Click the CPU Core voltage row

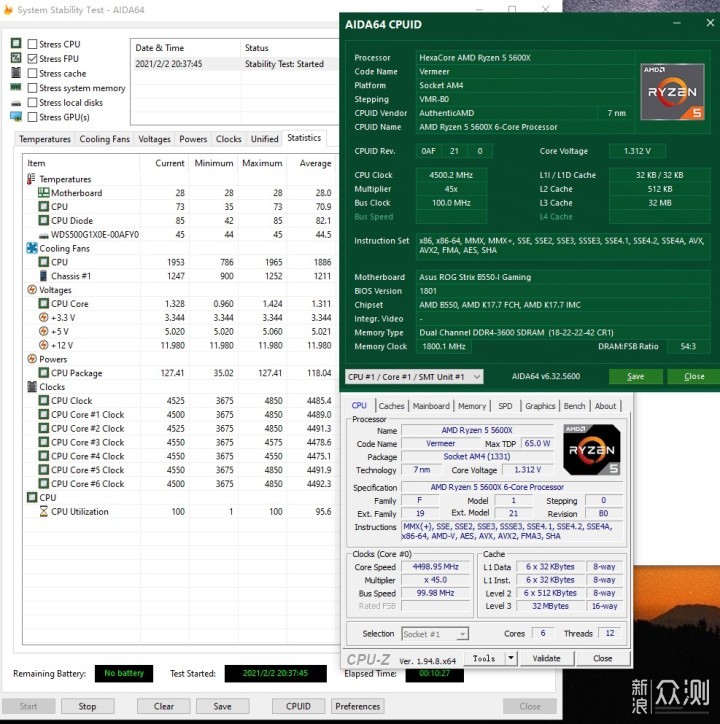coord(180,303)
